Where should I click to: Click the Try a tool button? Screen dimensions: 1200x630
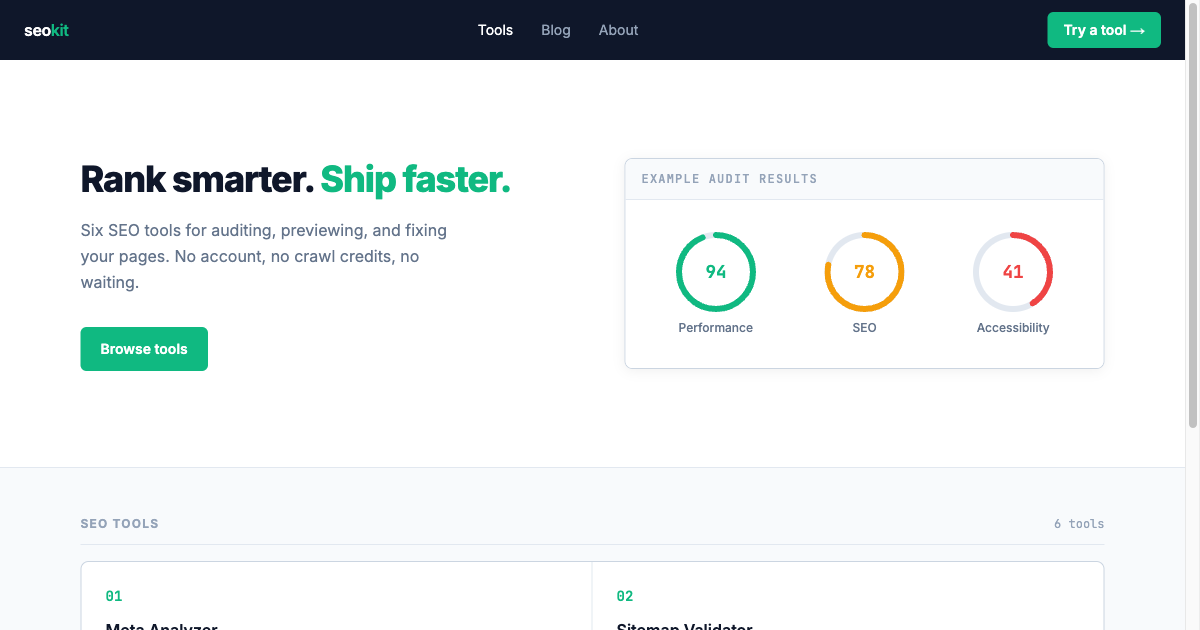click(1104, 30)
